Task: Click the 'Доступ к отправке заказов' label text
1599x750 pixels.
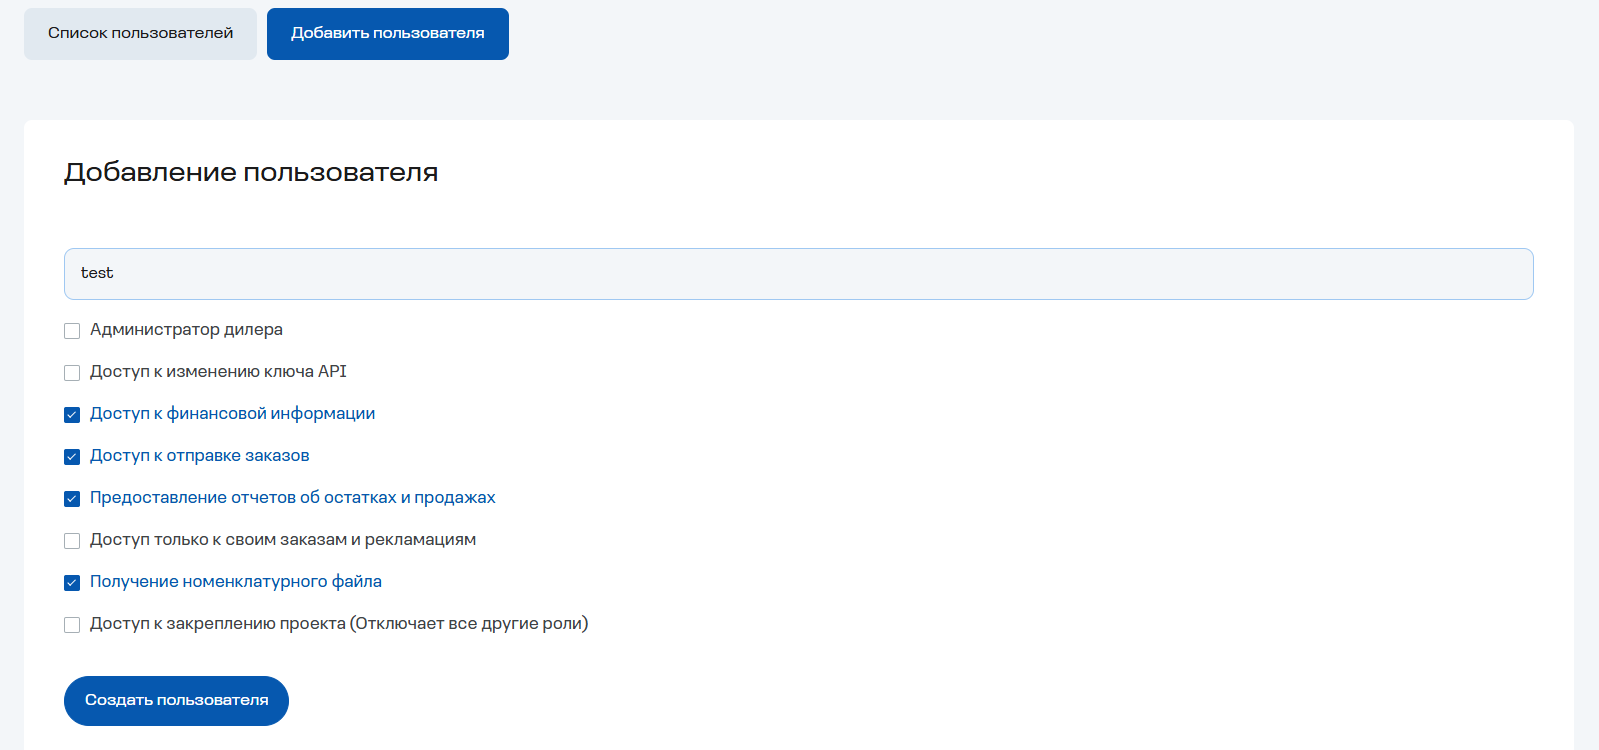Action: pyautogui.click(x=199, y=456)
